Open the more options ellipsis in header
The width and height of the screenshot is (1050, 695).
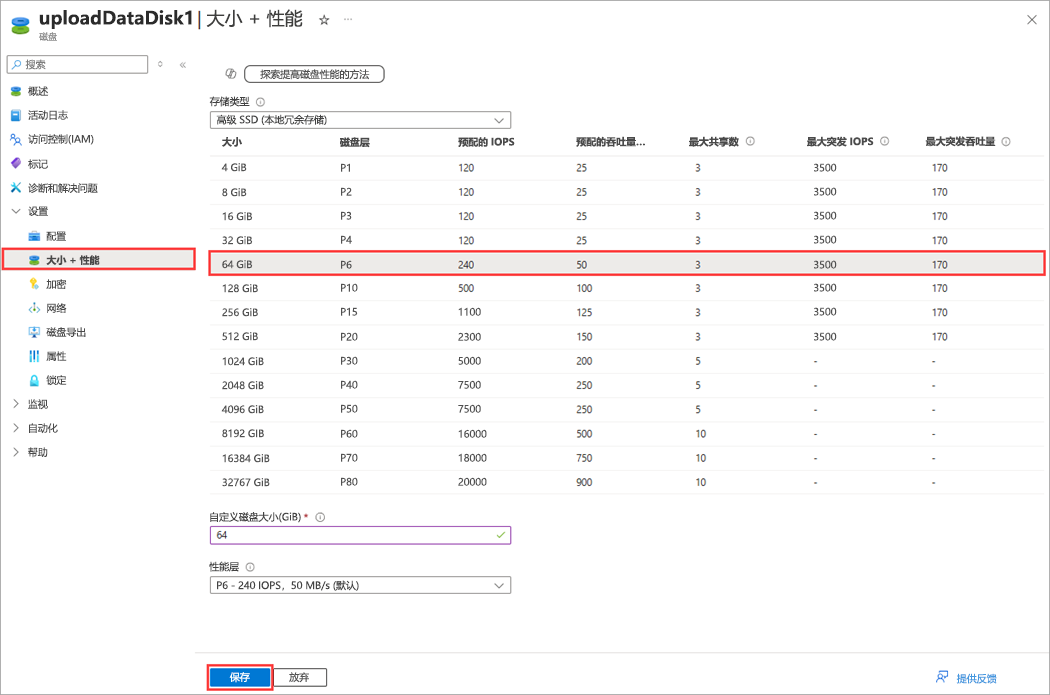click(x=348, y=19)
